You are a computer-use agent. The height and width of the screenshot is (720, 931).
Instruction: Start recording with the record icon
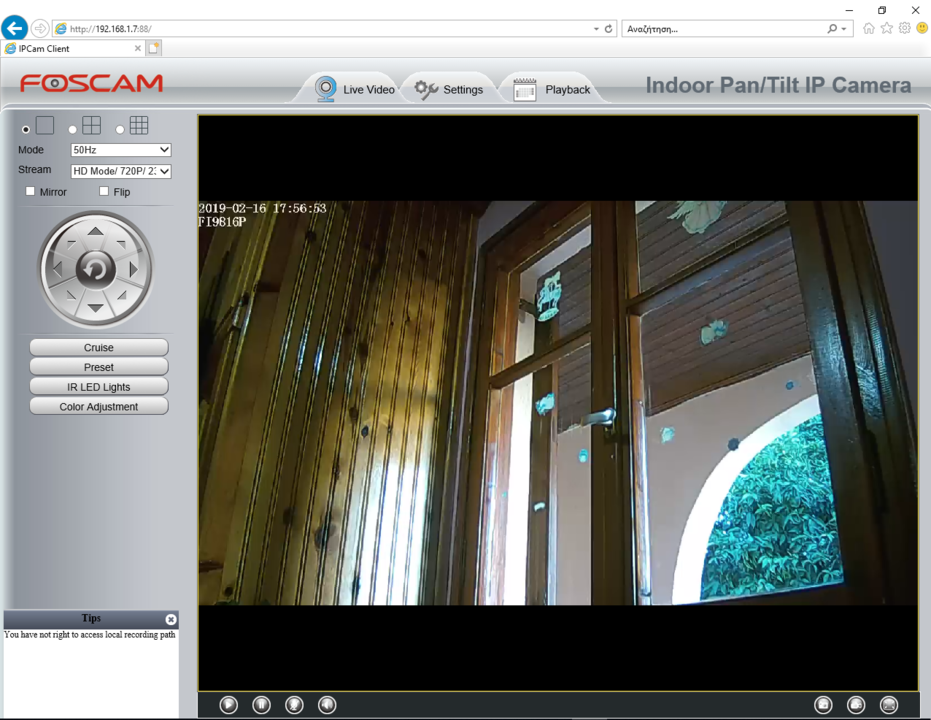[856, 705]
